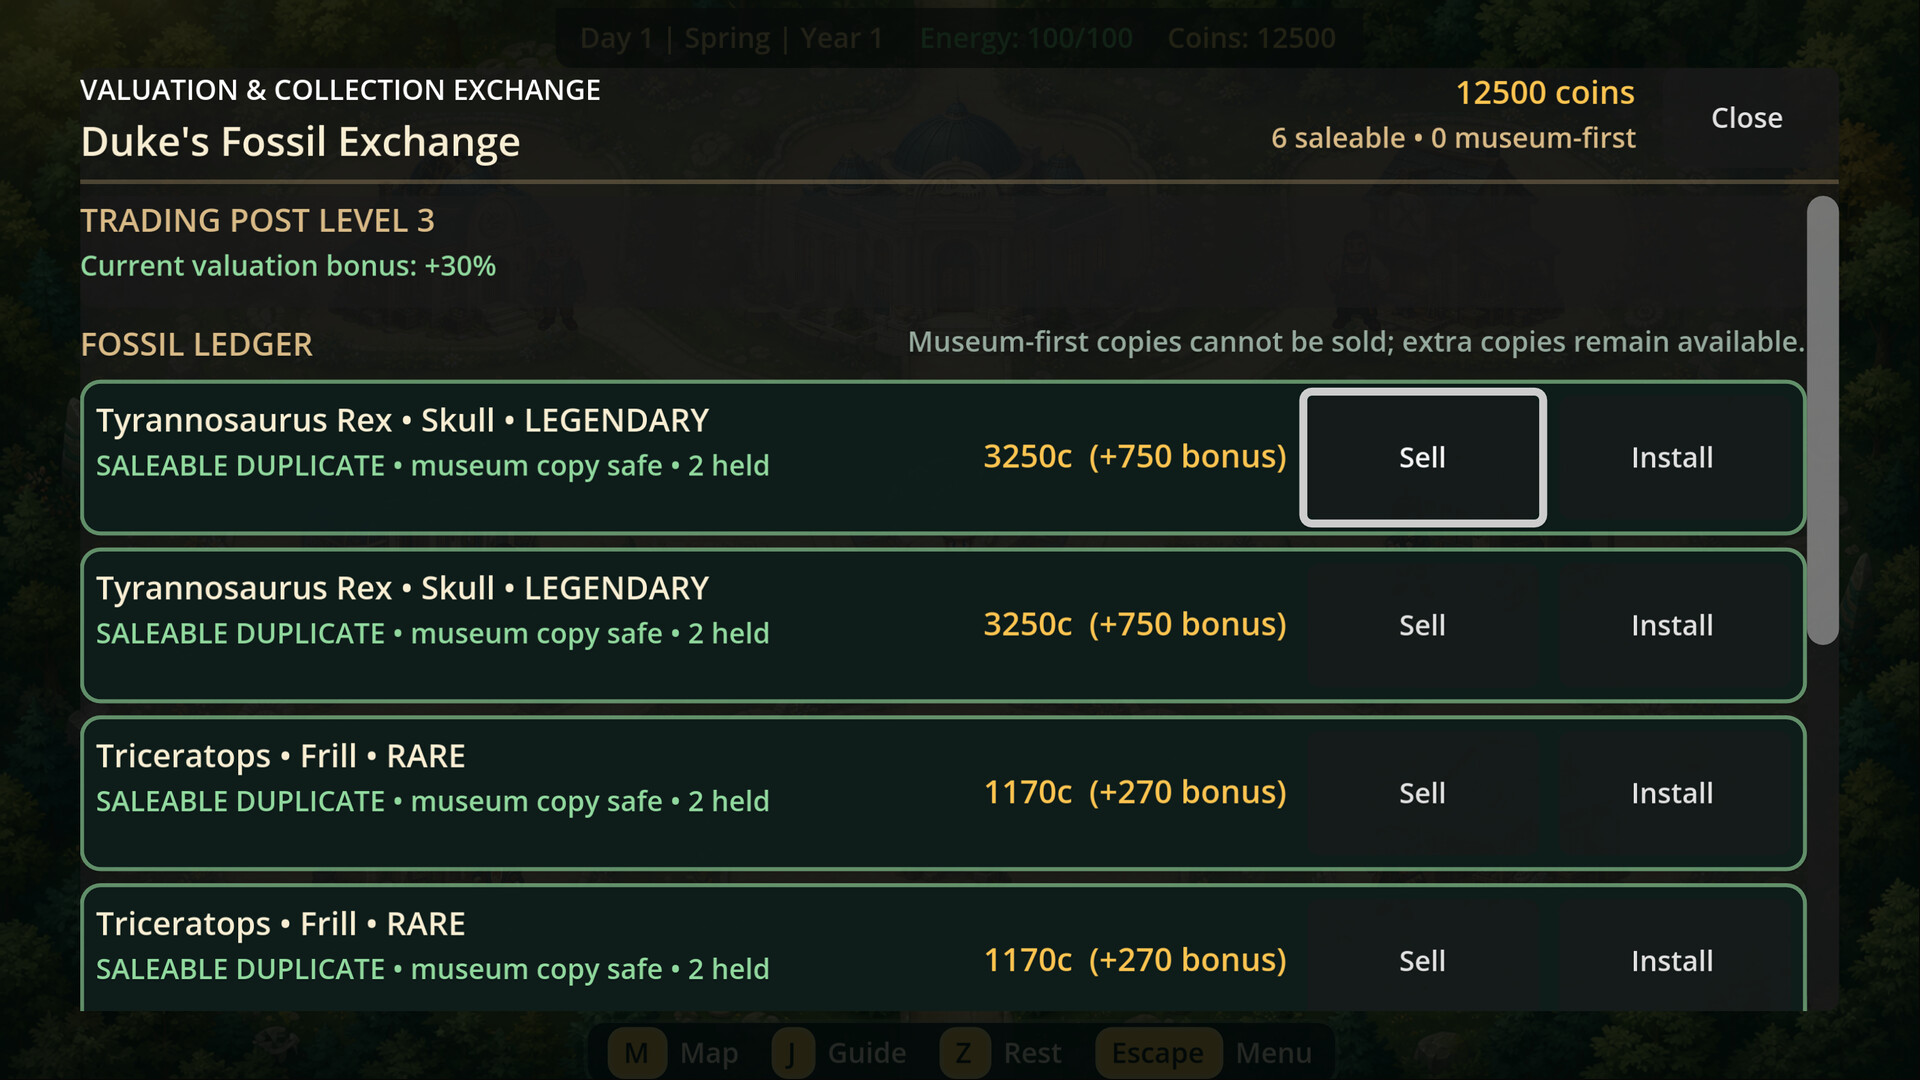Click the J key Guide shortcut icon

click(791, 1053)
